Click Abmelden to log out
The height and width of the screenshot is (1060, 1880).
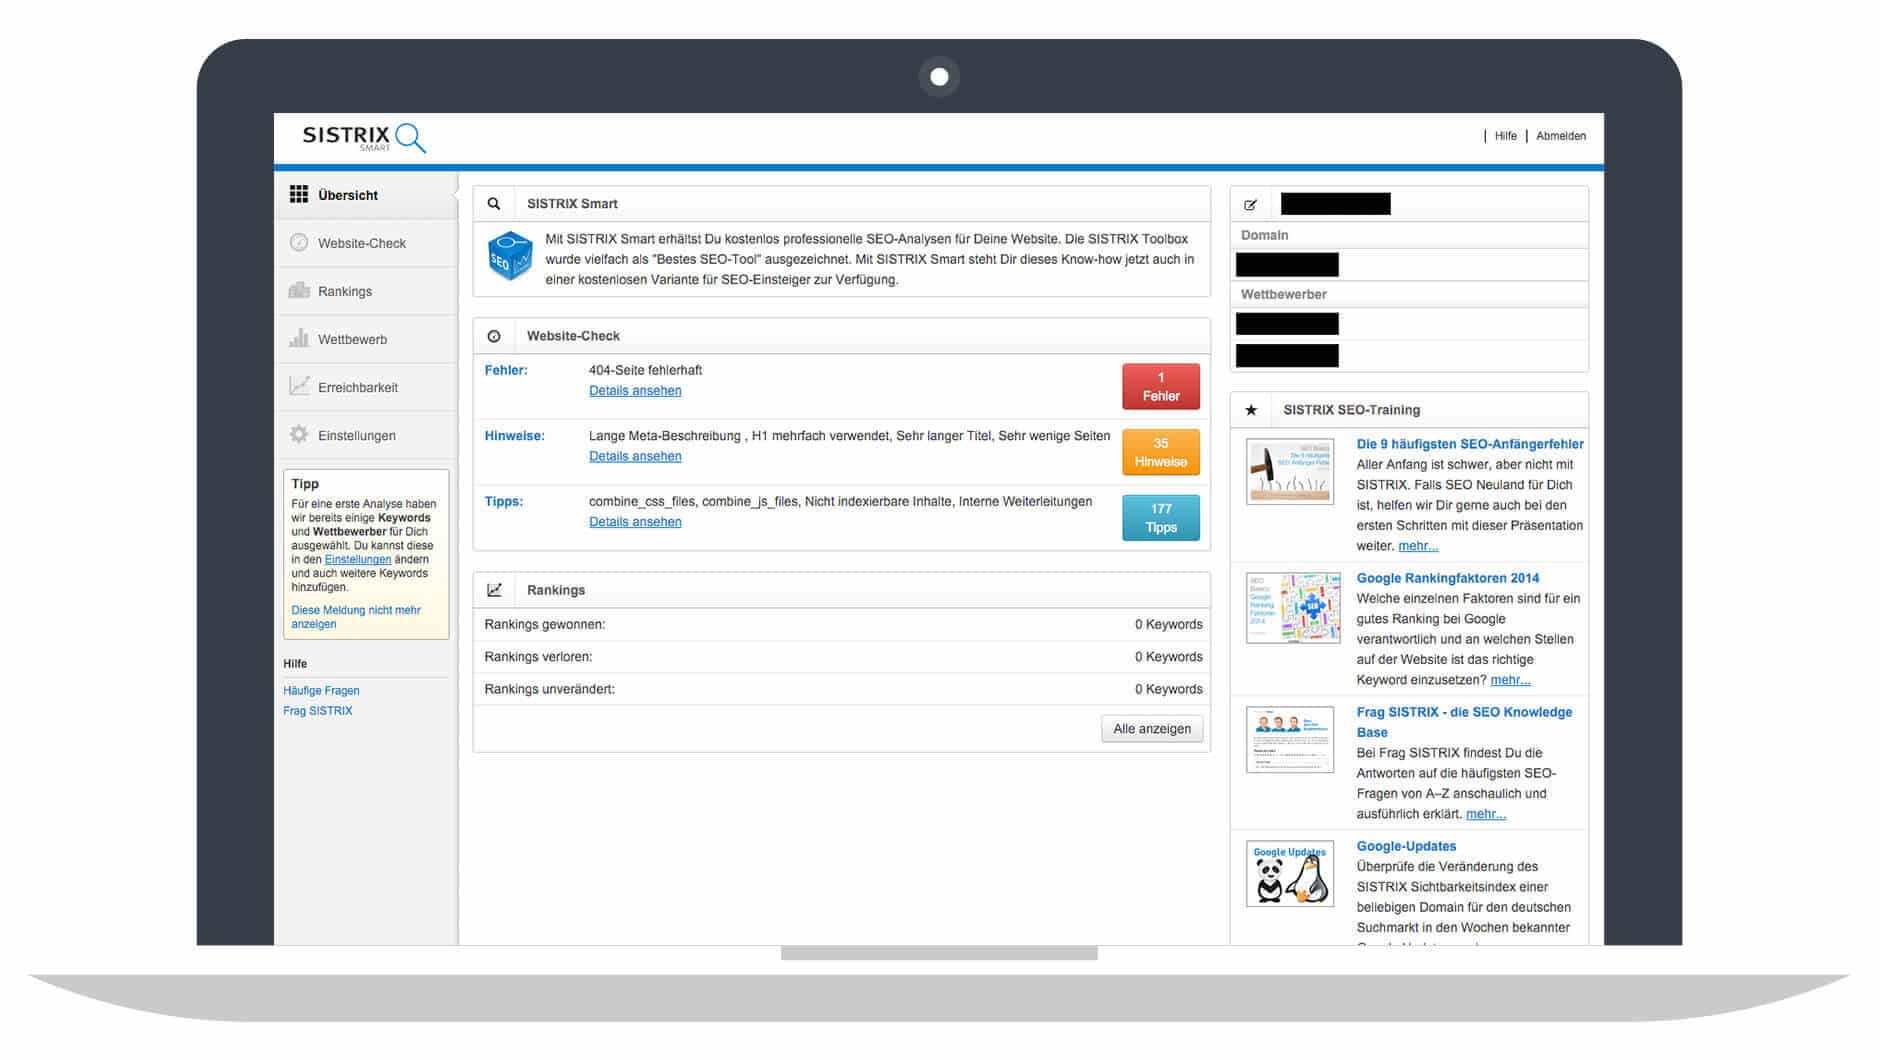coord(1561,136)
